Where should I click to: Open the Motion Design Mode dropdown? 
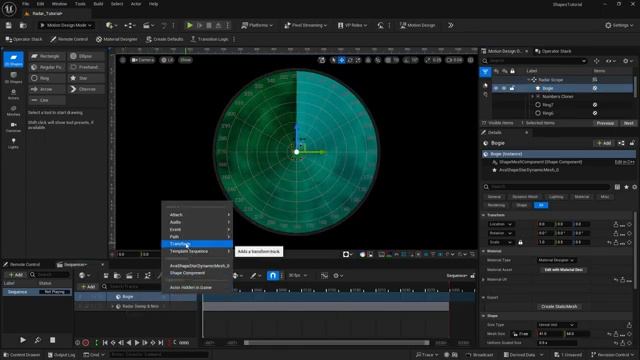[x=66, y=25]
